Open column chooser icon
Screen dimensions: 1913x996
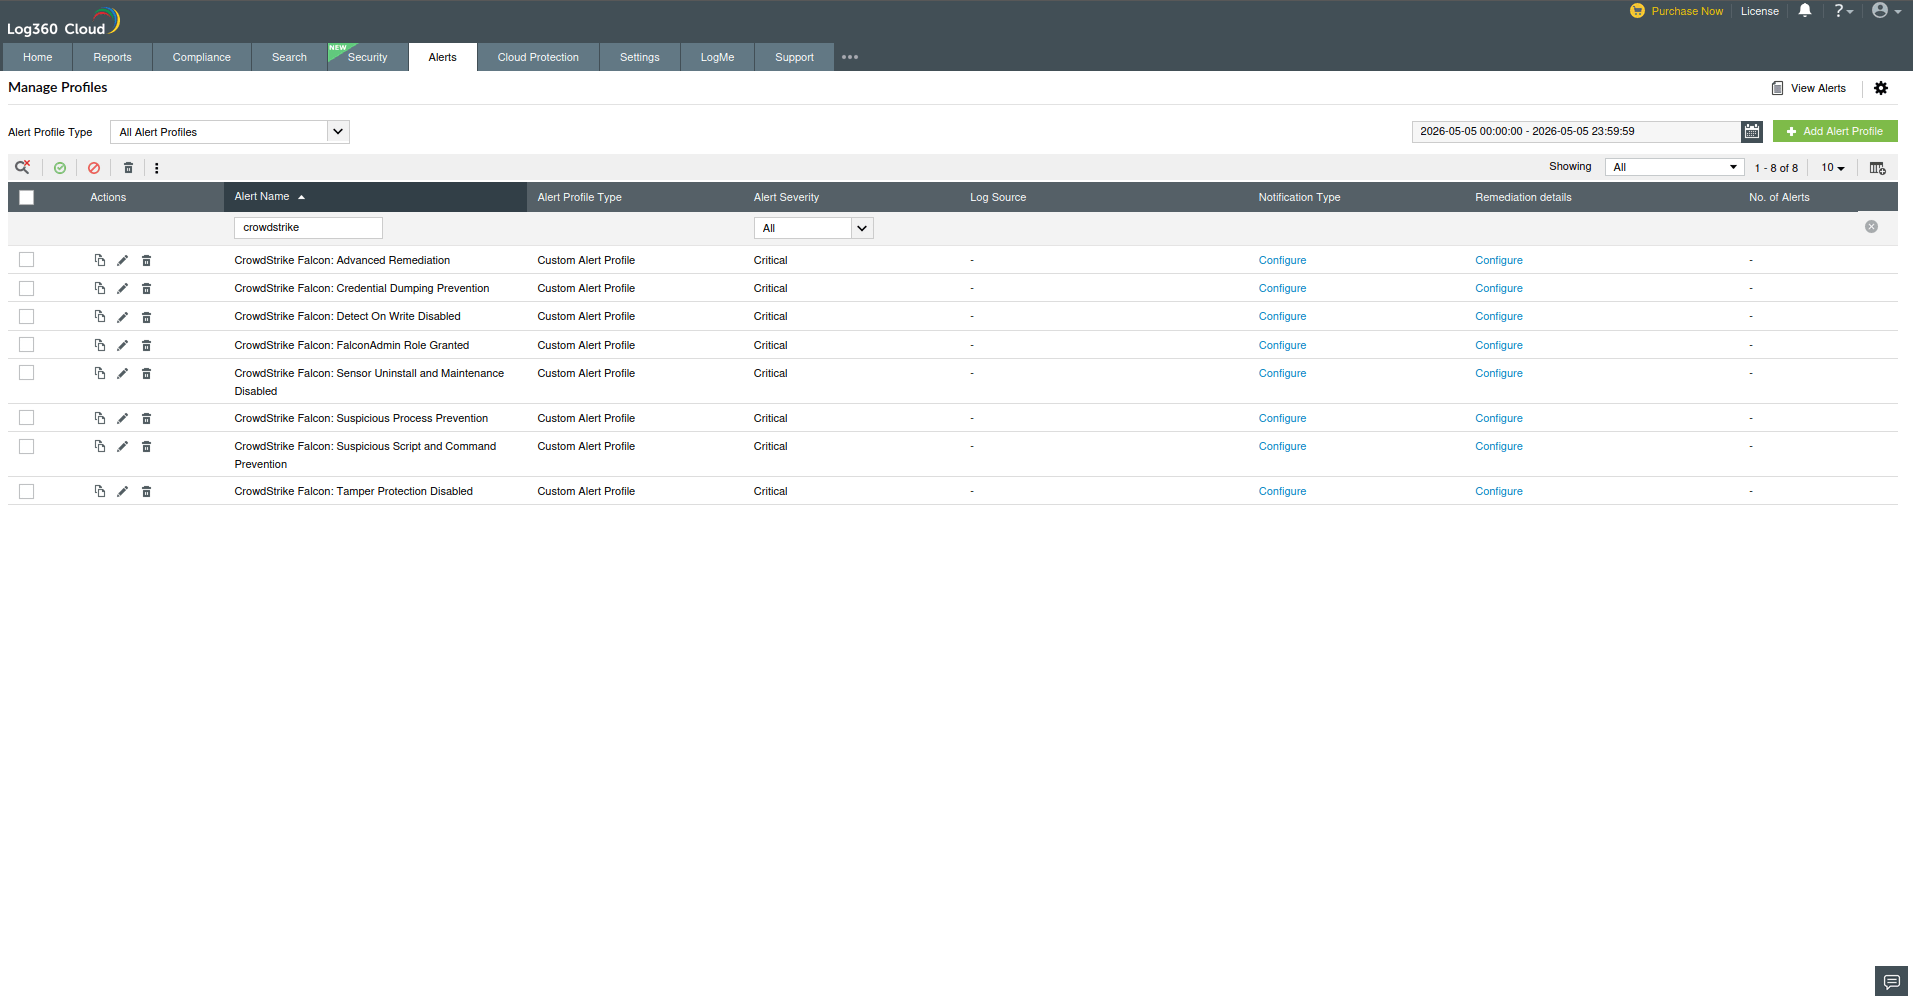pyautogui.click(x=1878, y=168)
